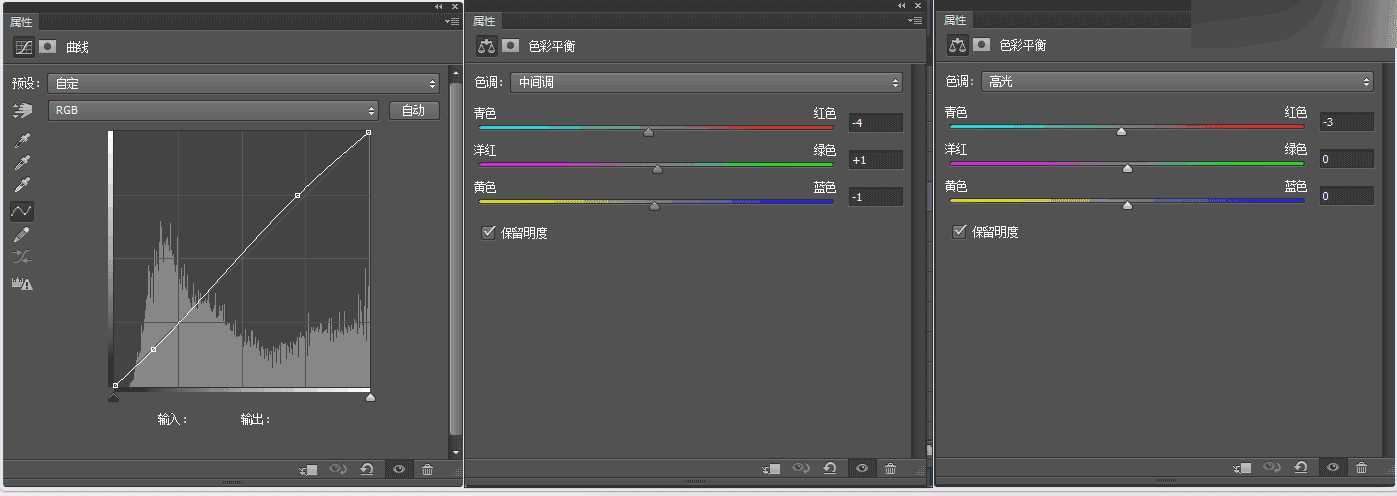Select the black point eyedropper in Curves
The image size is (1397, 496).
[x=22, y=139]
